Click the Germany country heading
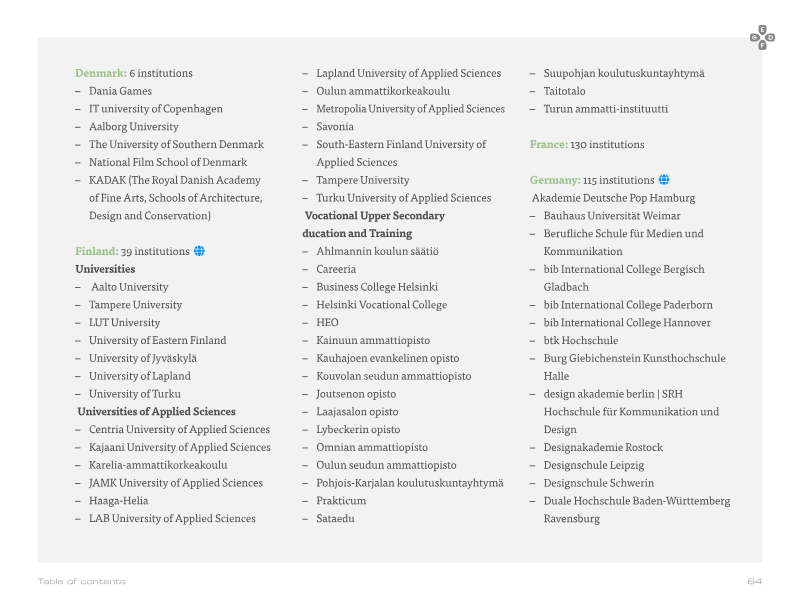Screen dimensions: 800x600 pyautogui.click(x=555, y=180)
